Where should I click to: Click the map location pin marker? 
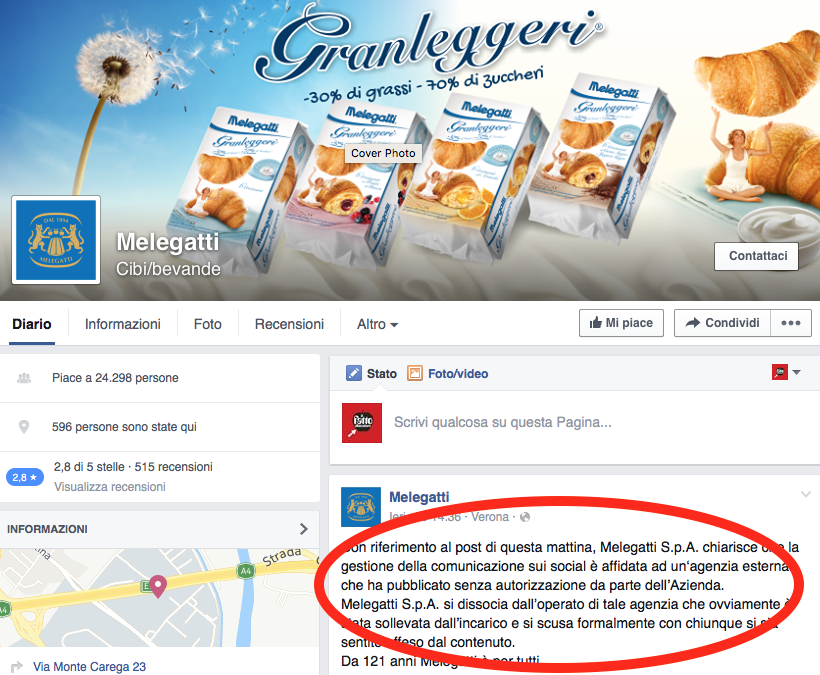tap(158, 587)
